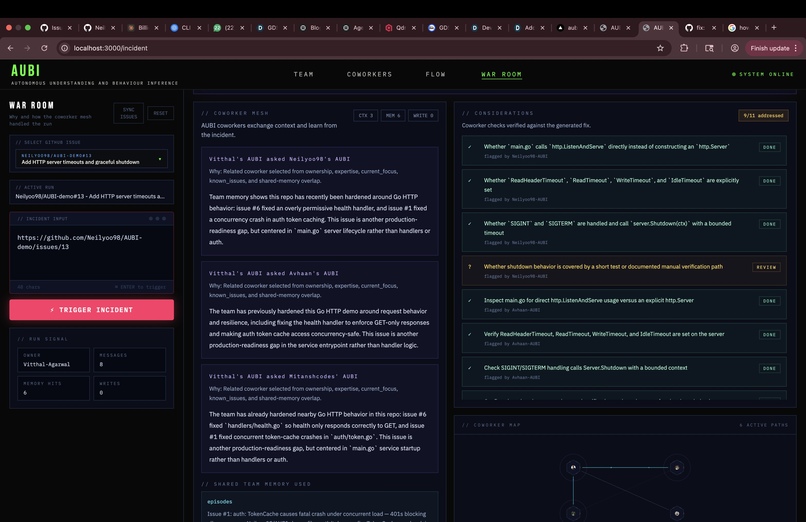Click checkmark beside Verify ReadHeaderTimeout consideration

coord(469,334)
